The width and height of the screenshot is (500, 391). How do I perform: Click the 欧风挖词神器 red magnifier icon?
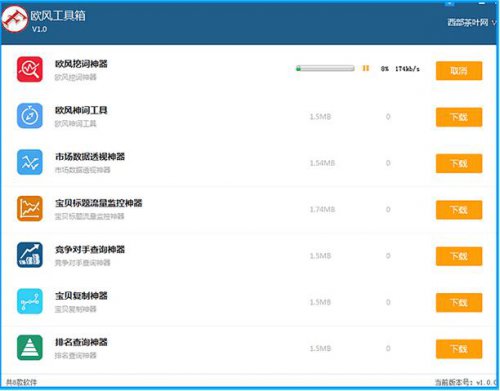[x=30, y=69]
